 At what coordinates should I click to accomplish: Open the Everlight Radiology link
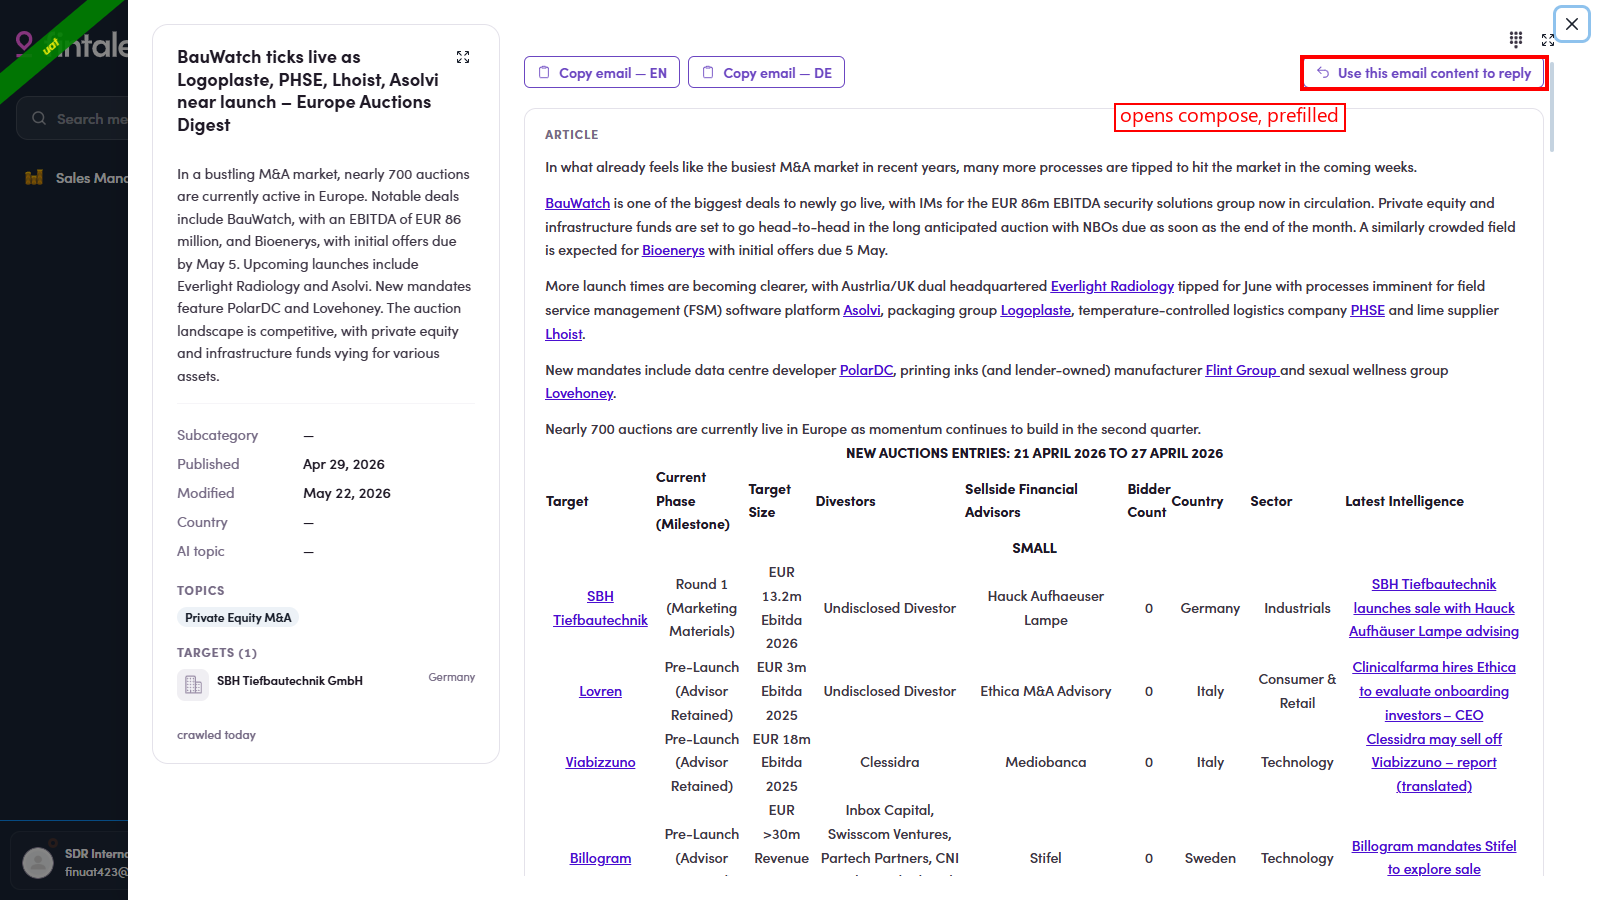1112,286
